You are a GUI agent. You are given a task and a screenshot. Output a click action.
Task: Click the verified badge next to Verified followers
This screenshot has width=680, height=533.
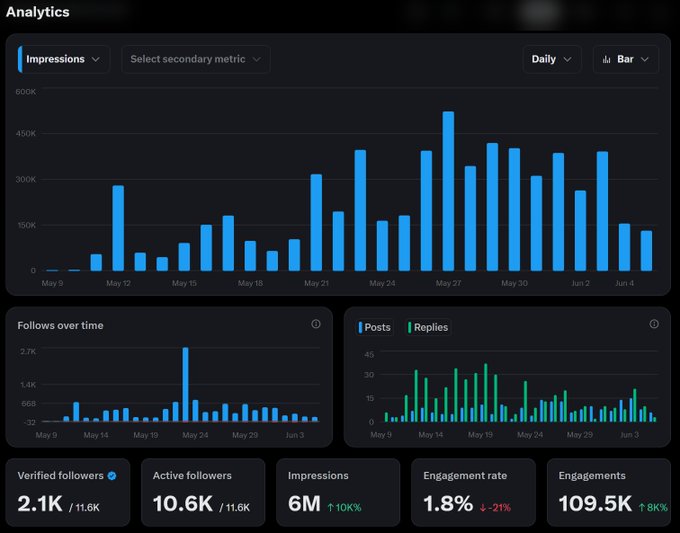(112, 476)
